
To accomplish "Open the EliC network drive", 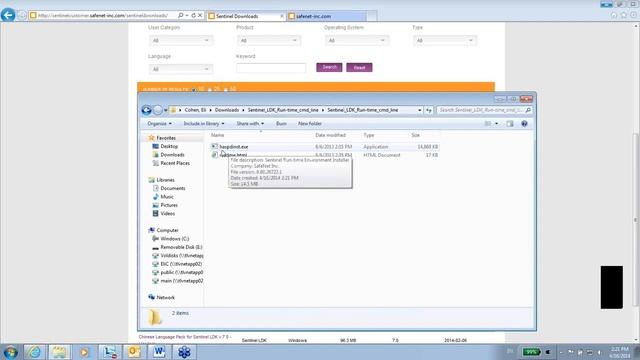I will click(x=181, y=264).
